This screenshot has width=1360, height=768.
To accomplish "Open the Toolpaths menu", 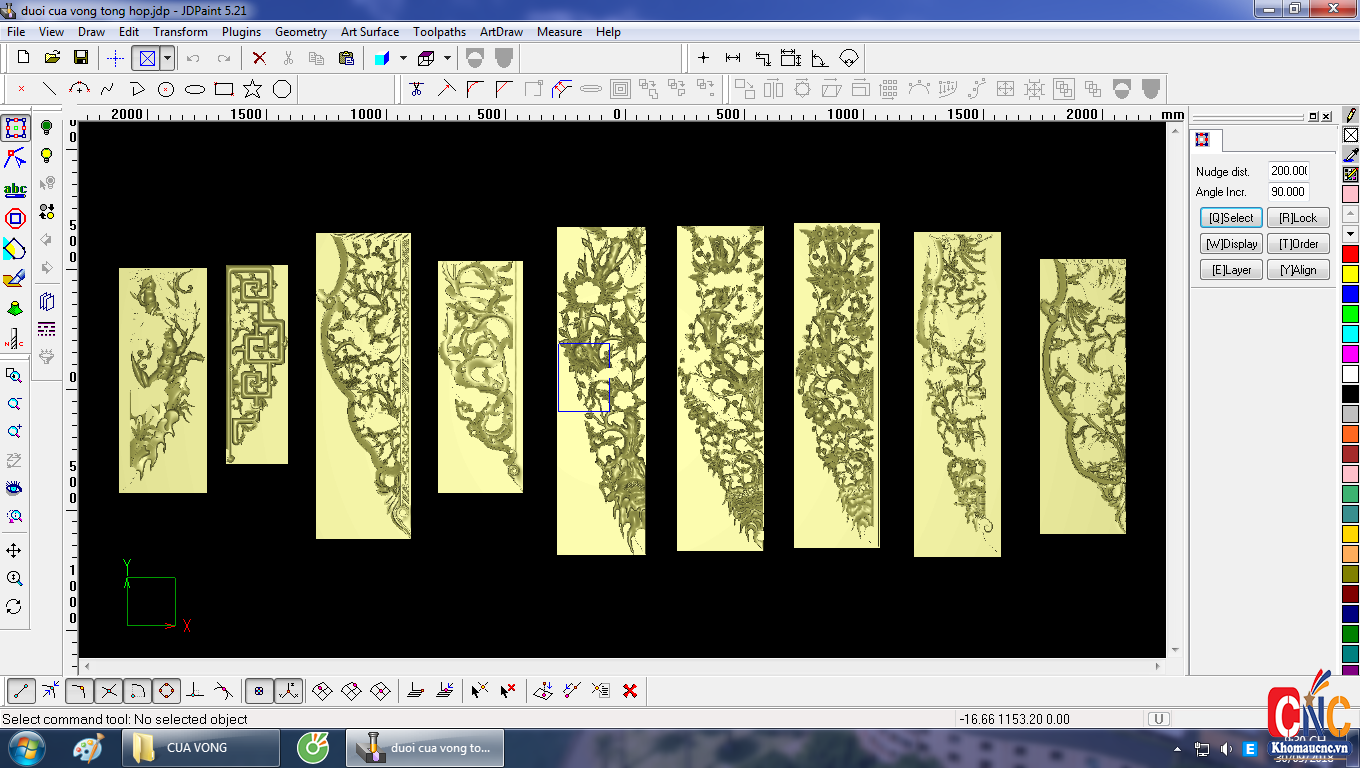I will point(439,32).
